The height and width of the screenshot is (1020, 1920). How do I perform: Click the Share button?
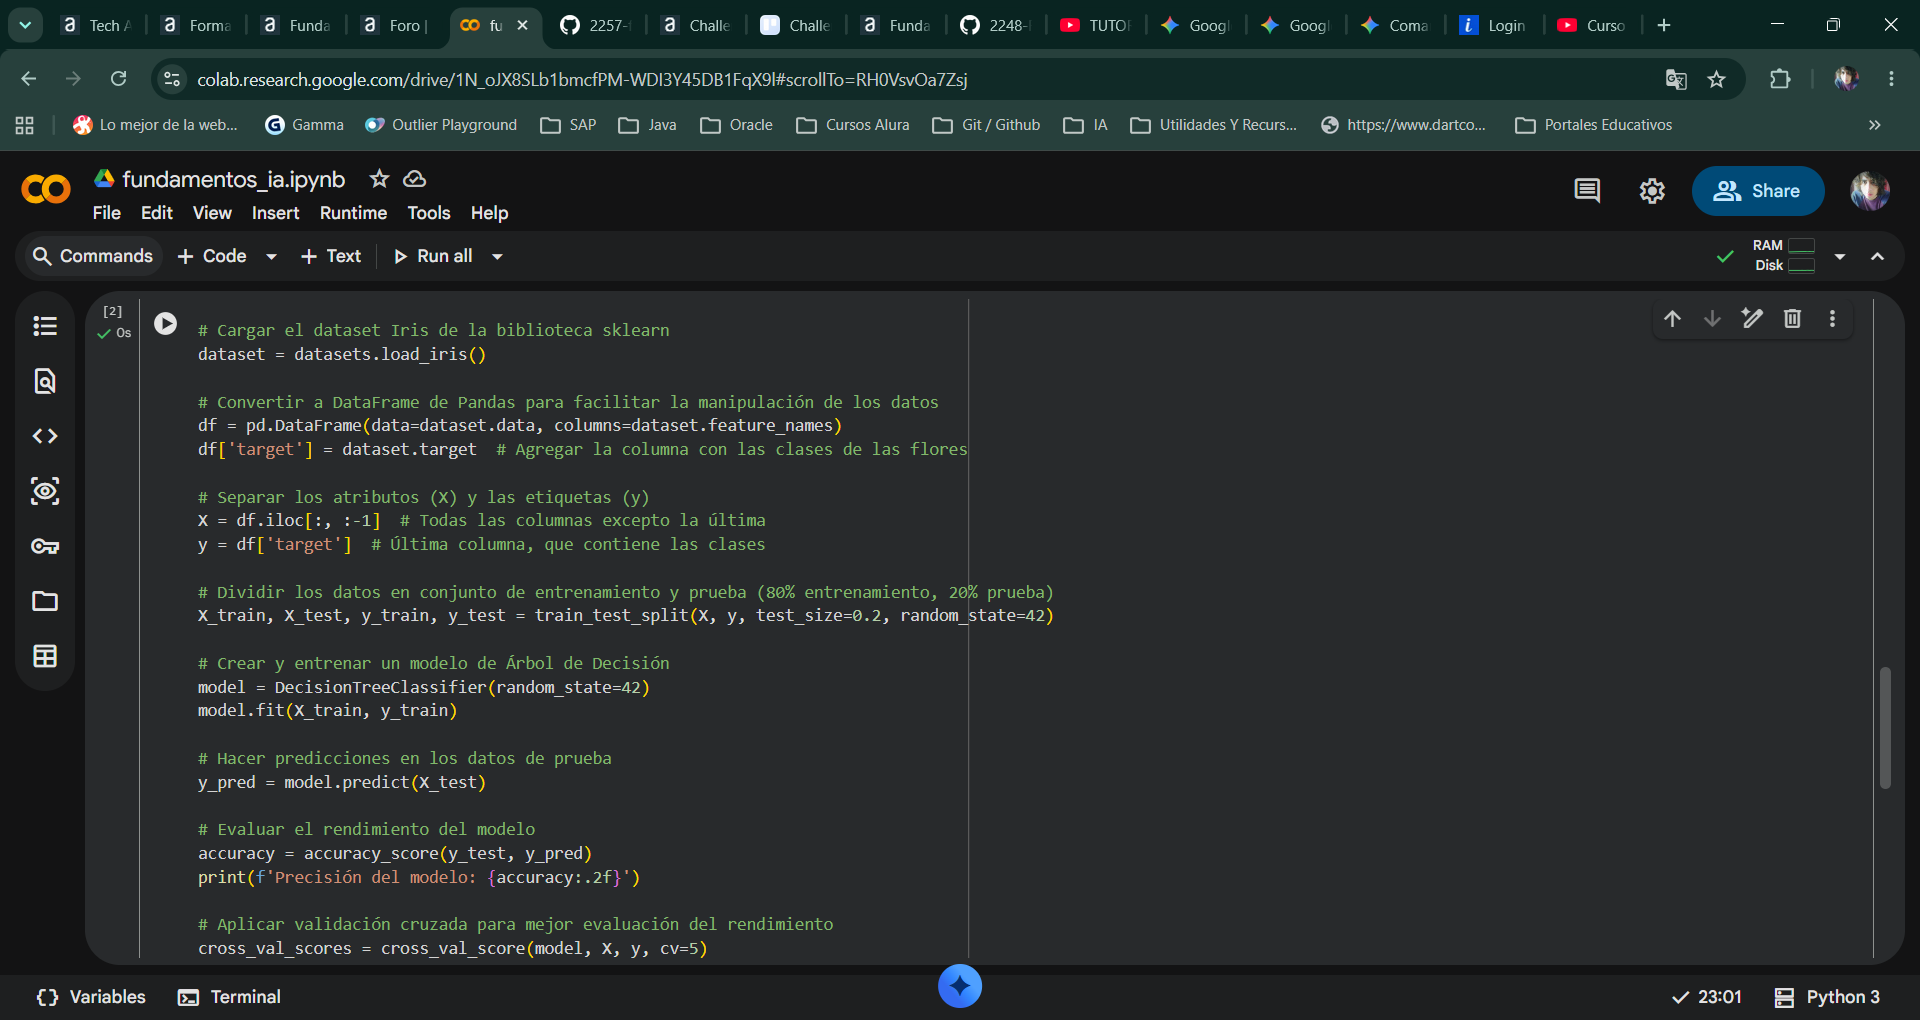[1758, 191]
